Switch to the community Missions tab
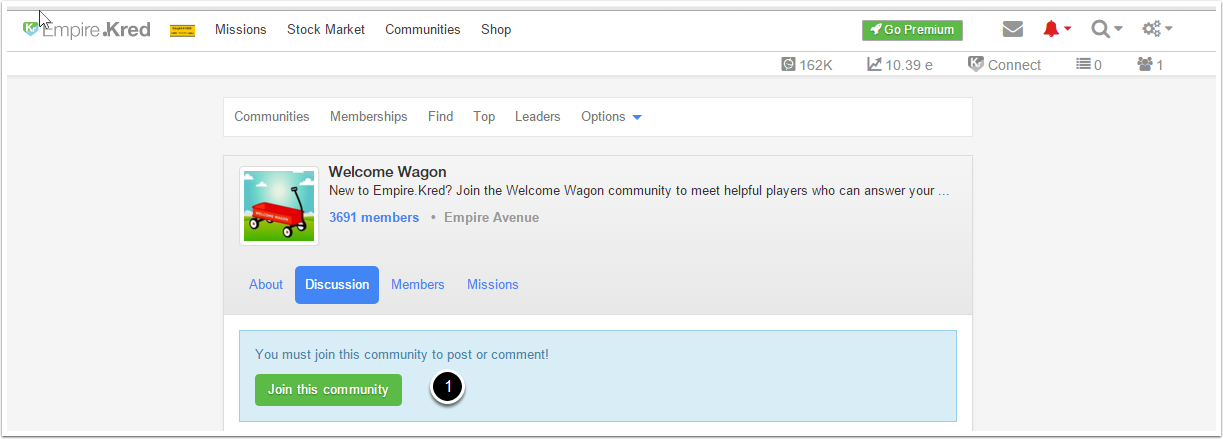The image size is (1223, 439). (x=493, y=285)
